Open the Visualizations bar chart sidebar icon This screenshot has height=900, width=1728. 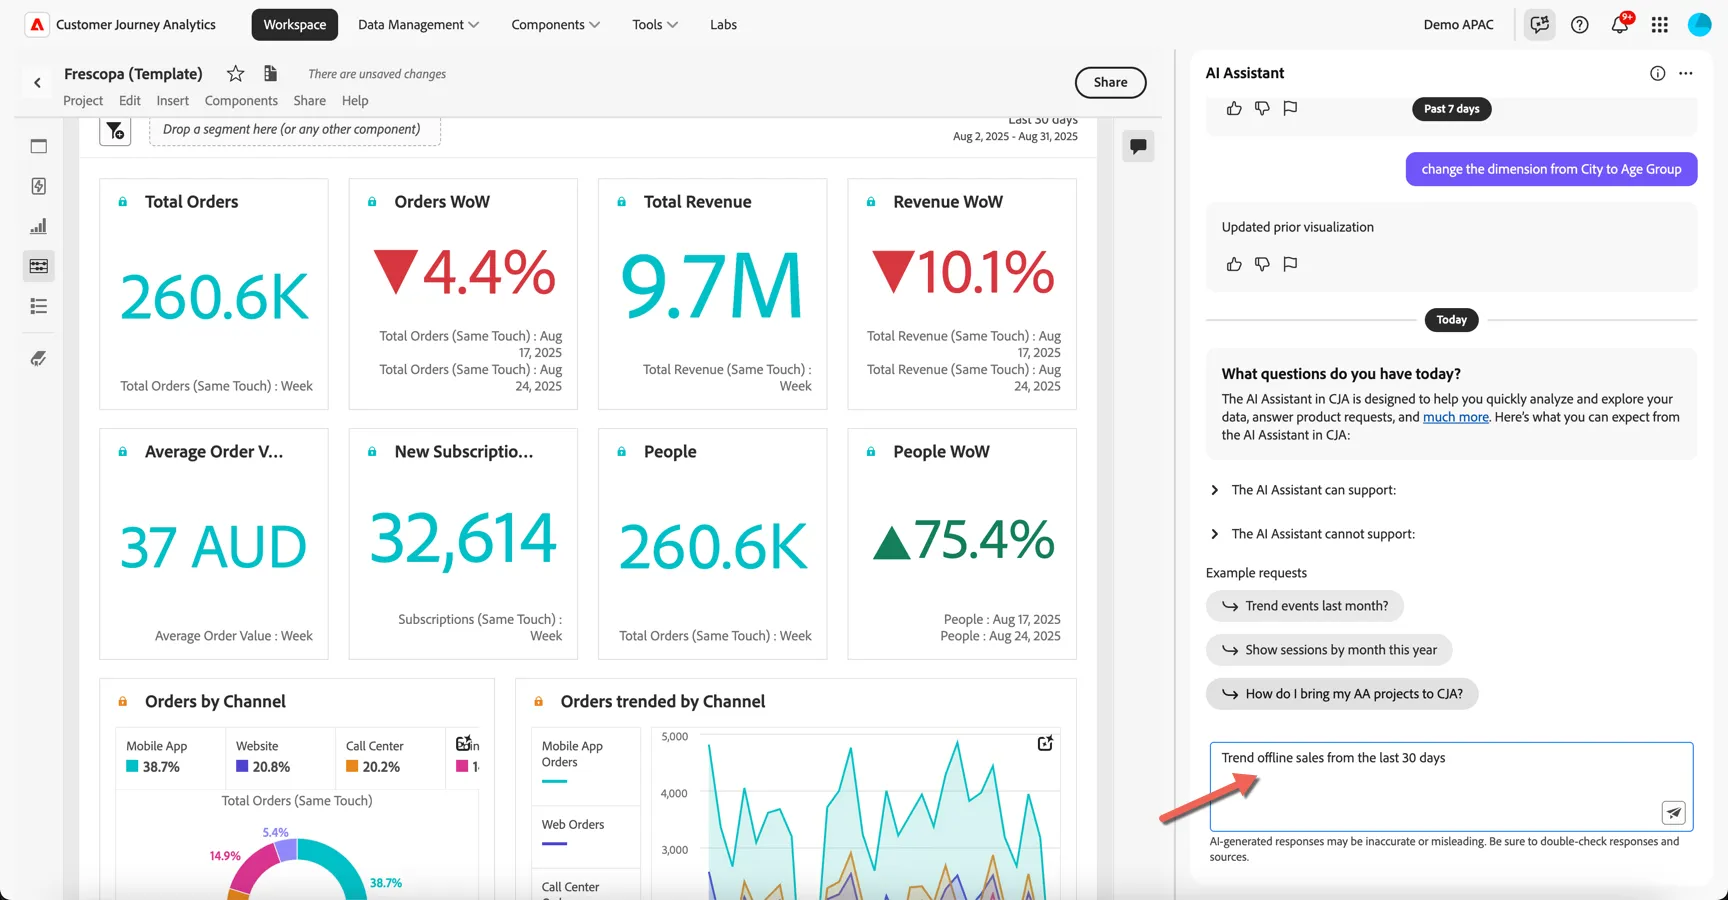tap(39, 226)
